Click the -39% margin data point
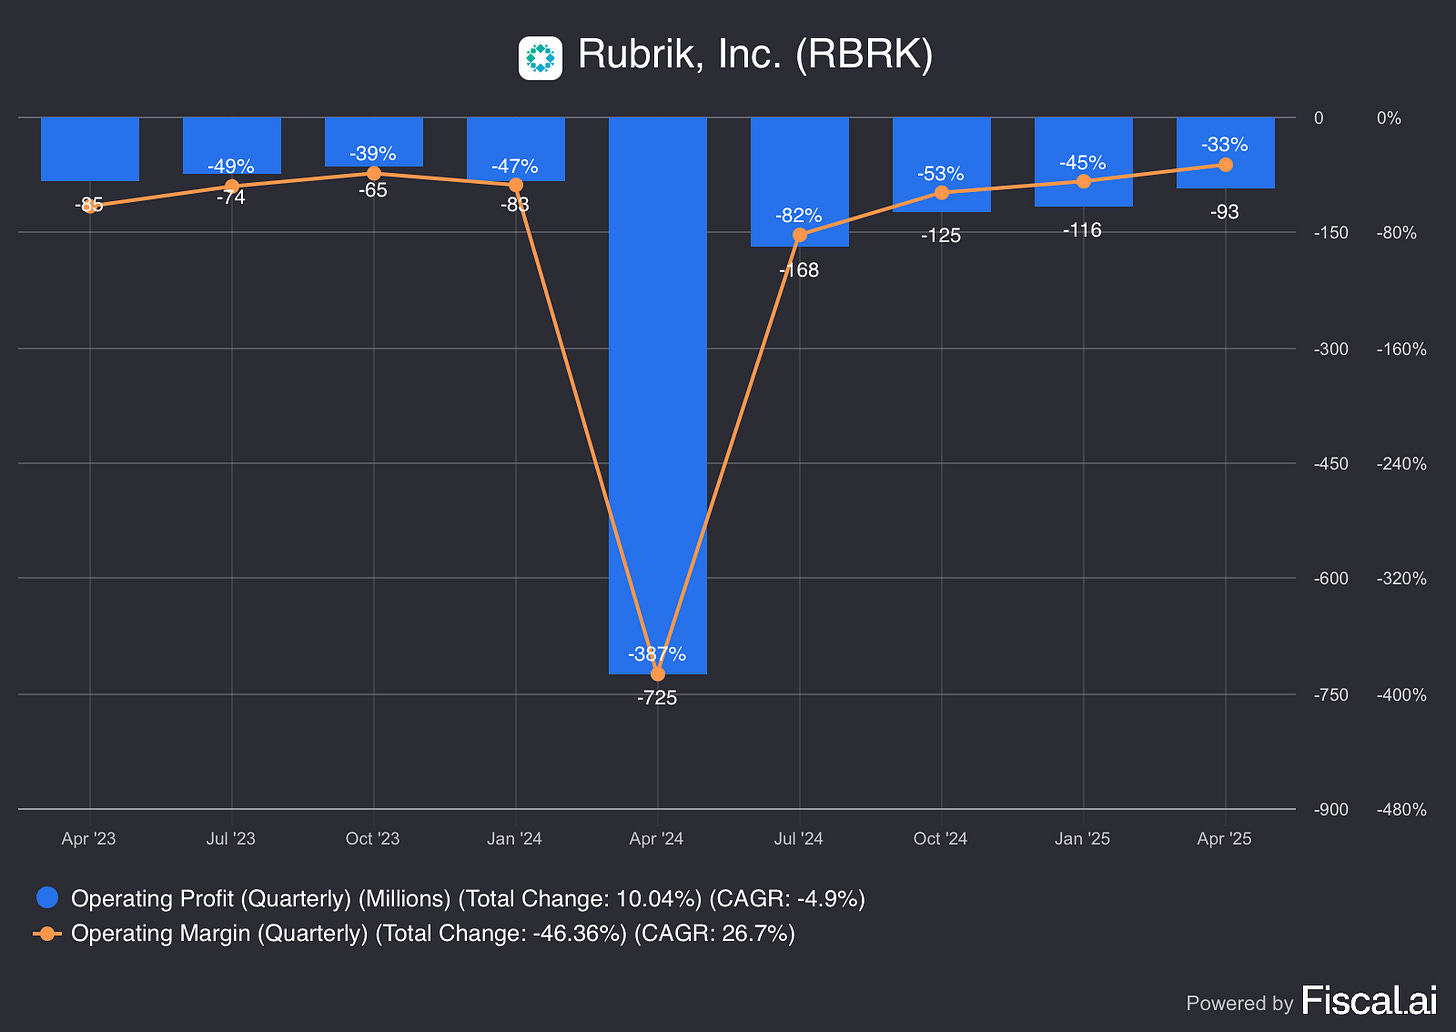This screenshot has width=1456, height=1032. pos(373,173)
